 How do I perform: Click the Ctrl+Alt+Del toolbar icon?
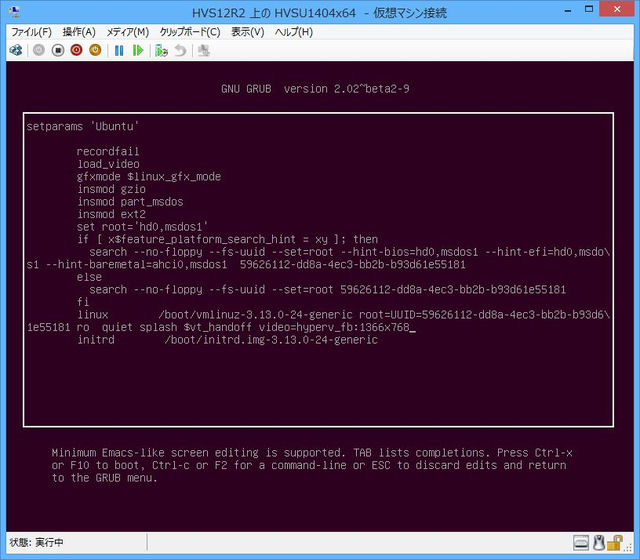point(16,50)
